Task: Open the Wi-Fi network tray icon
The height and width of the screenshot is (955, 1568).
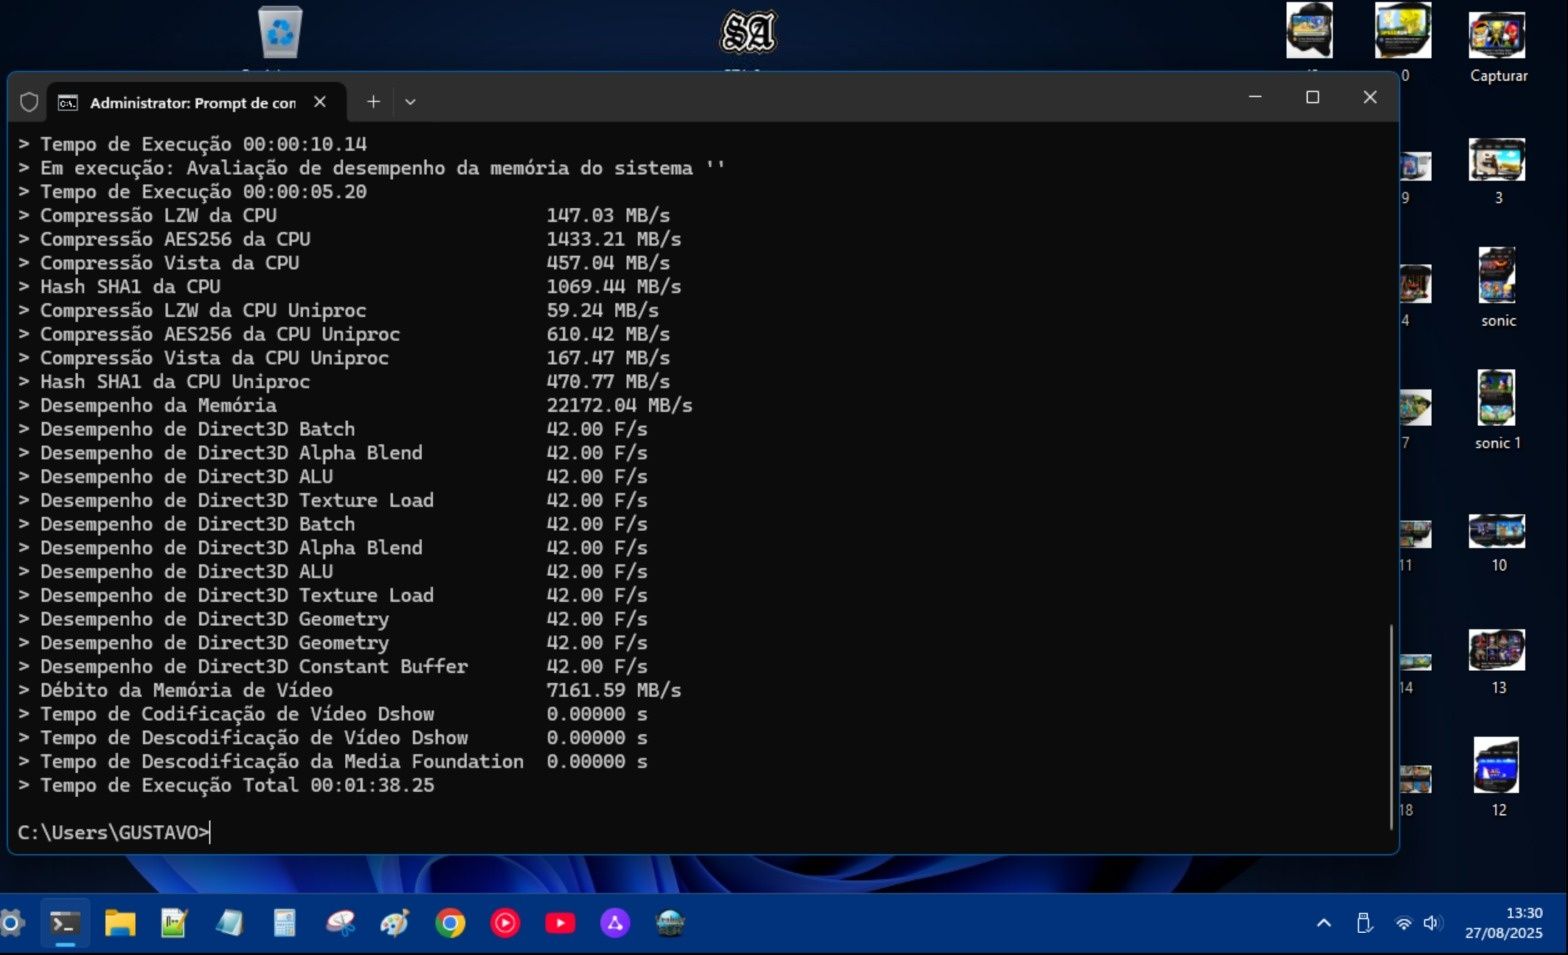Action: tap(1404, 923)
